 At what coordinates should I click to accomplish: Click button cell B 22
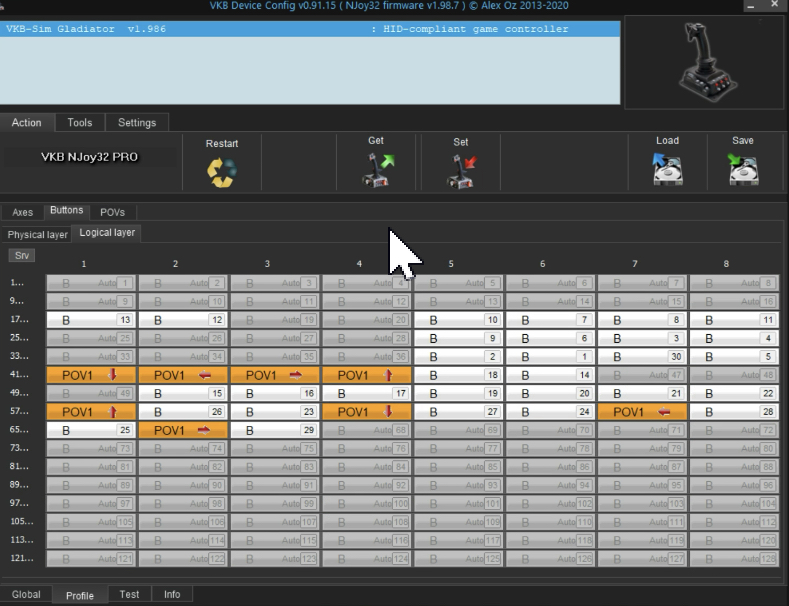(734, 393)
